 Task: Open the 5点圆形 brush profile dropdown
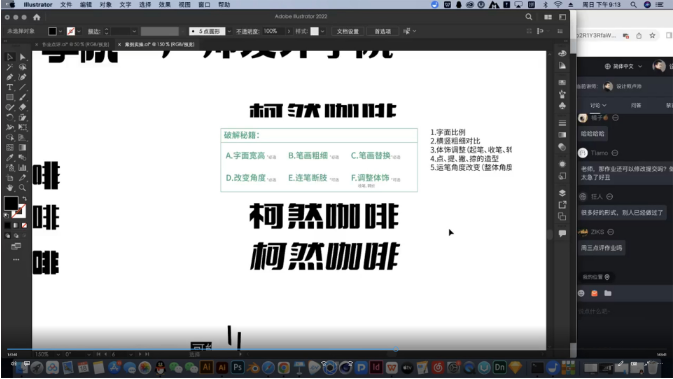tap(229, 31)
